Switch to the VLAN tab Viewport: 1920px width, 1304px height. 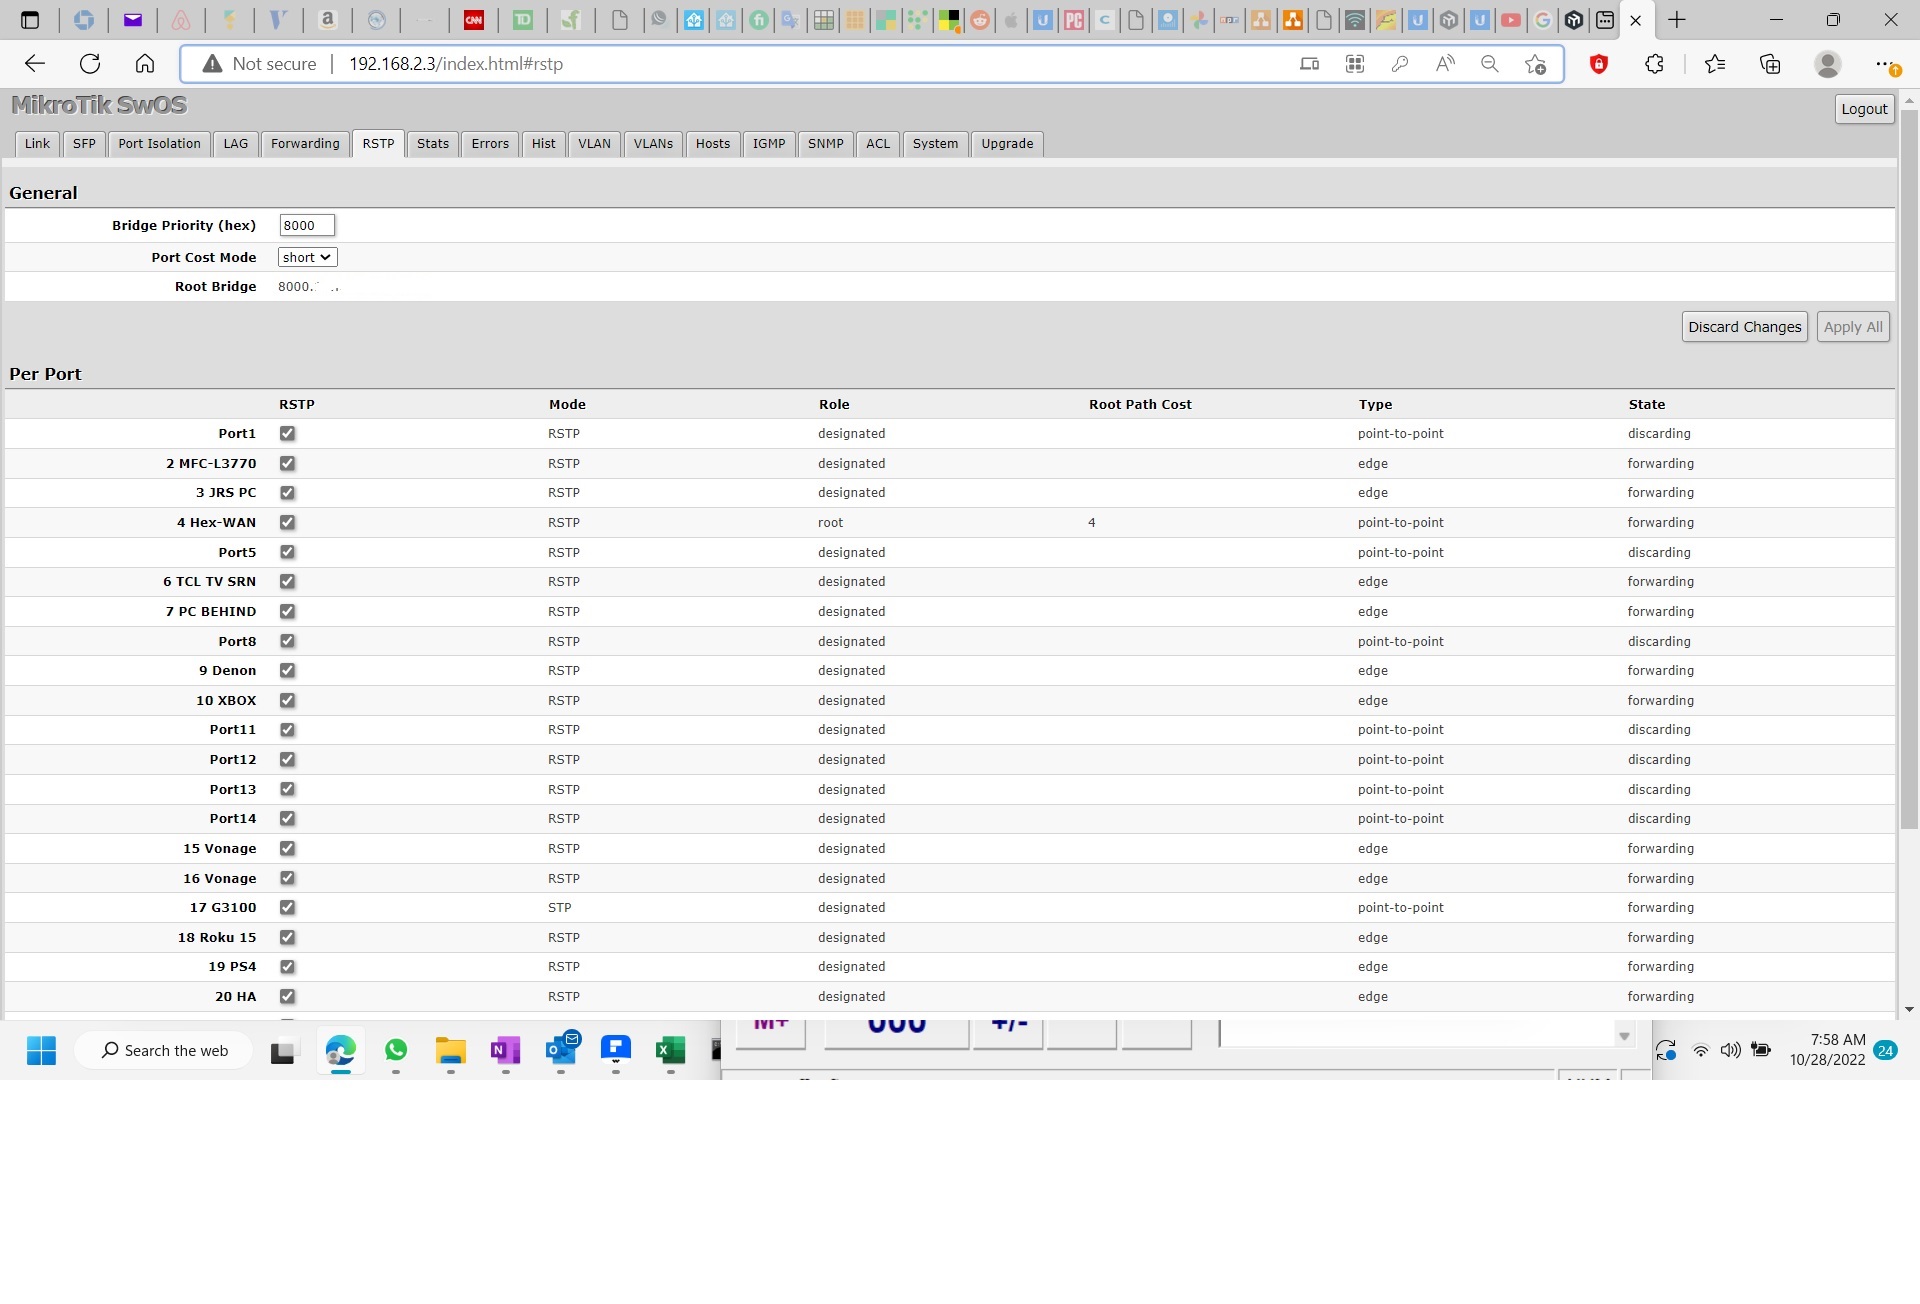pyautogui.click(x=594, y=144)
